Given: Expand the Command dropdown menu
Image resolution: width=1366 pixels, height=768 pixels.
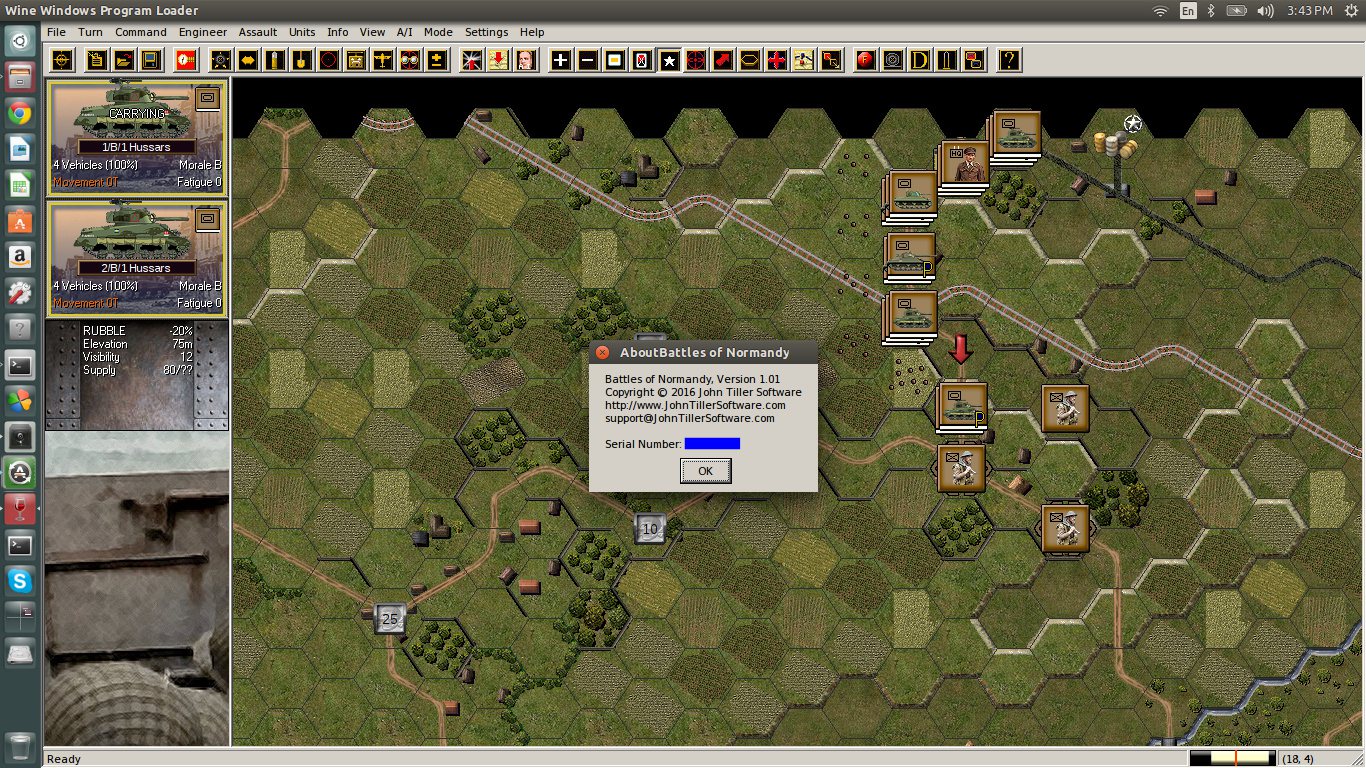Looking at the screenshot, I should click(141, 32).
